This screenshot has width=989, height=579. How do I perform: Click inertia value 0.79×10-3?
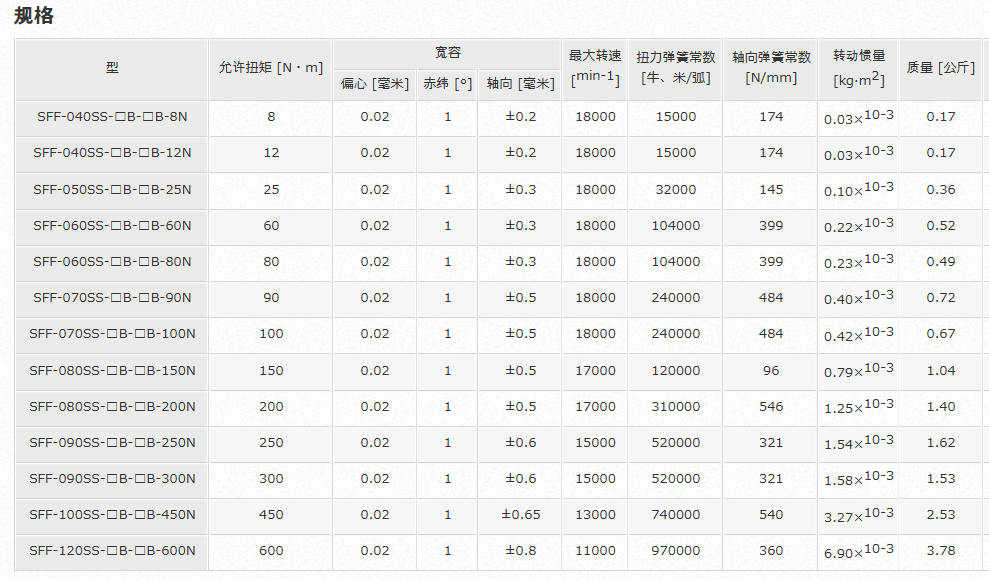(x=858, y=370)
